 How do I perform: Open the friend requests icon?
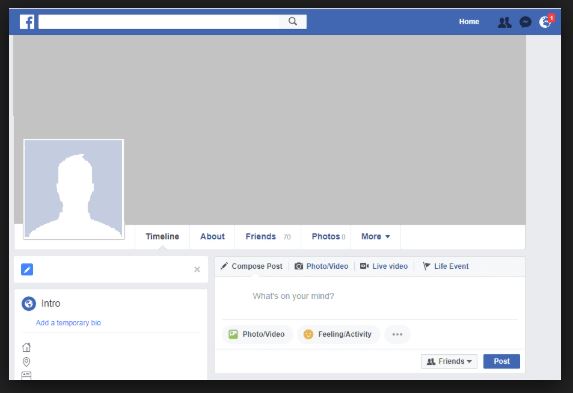click(504, 23)
